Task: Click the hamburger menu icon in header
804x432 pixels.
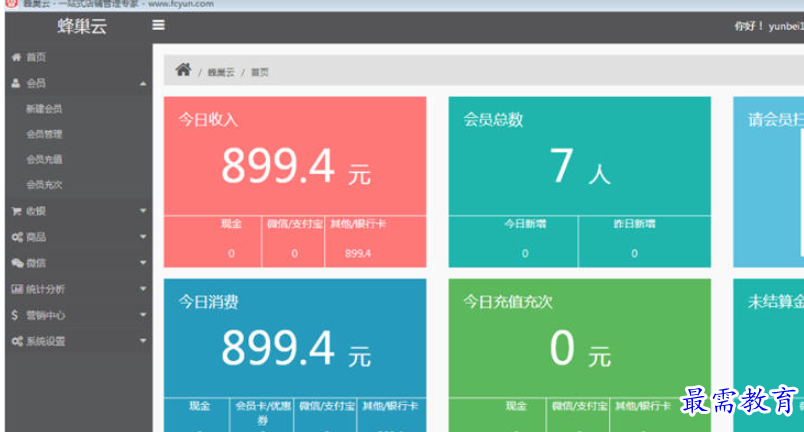Action: tap(158, 25)
